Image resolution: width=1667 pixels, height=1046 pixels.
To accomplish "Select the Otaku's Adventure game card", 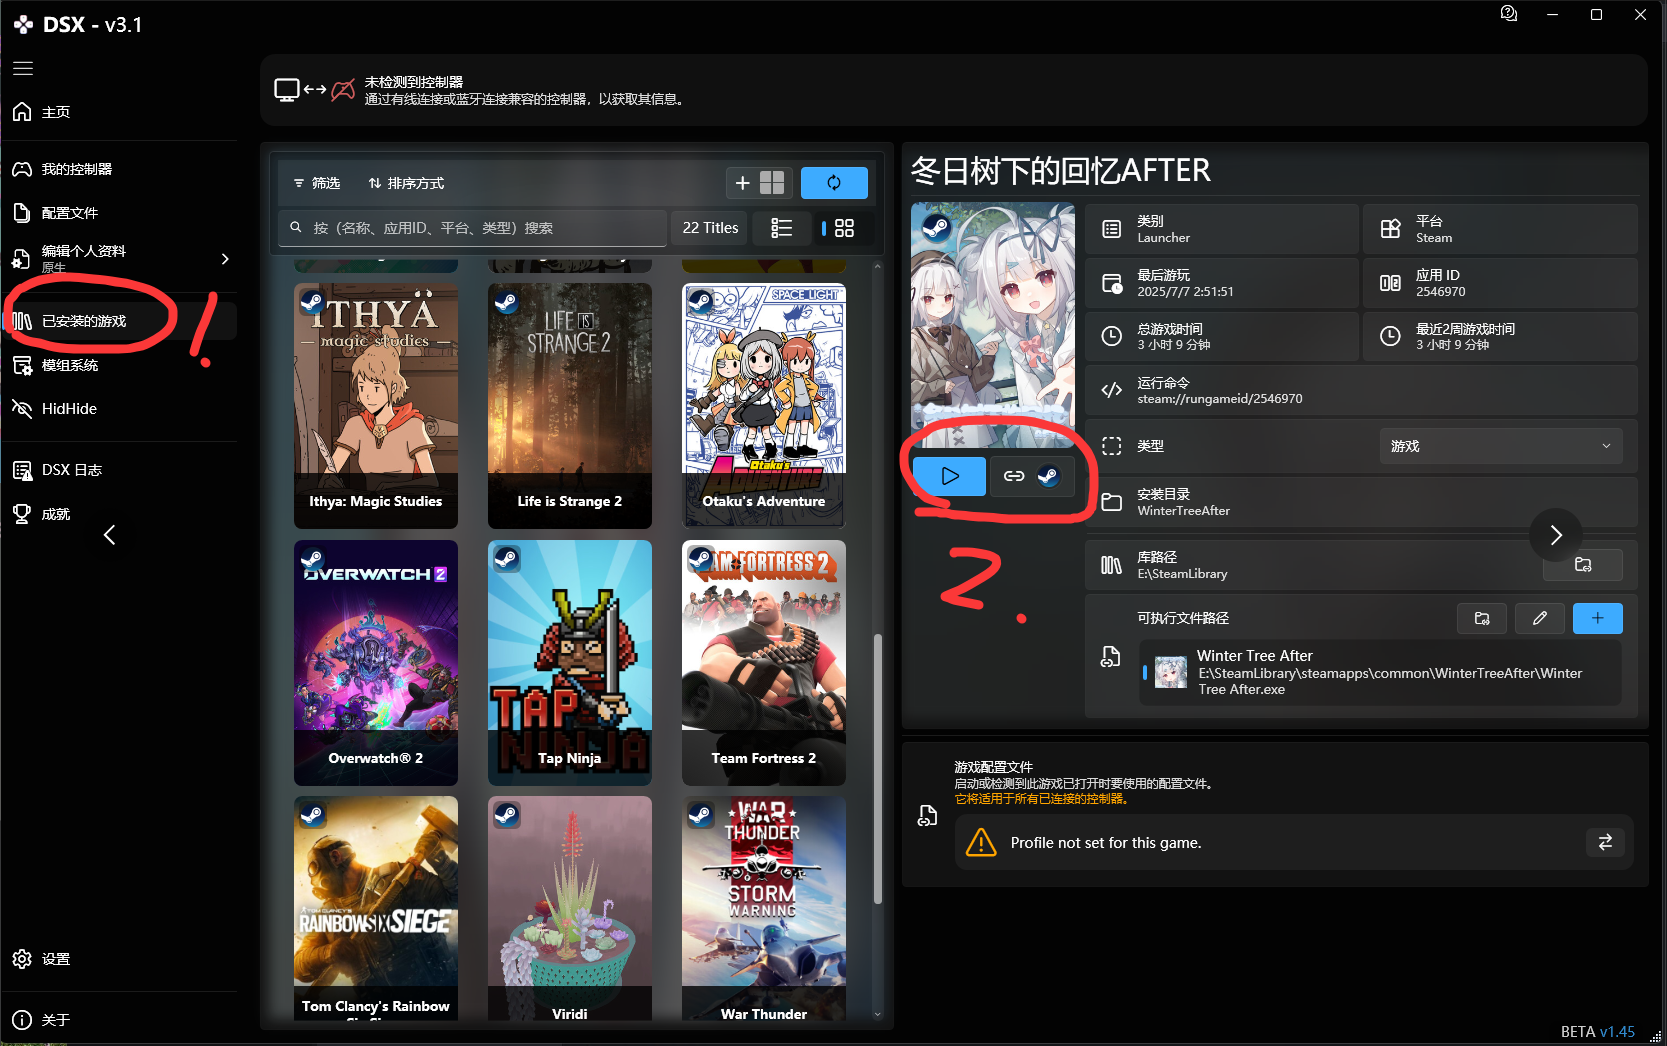I will [764, 406].
